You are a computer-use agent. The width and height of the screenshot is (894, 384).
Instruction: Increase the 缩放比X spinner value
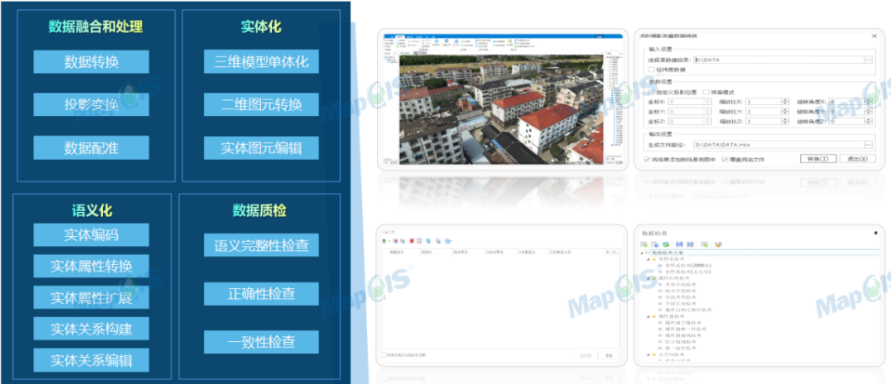coord(785,100)
